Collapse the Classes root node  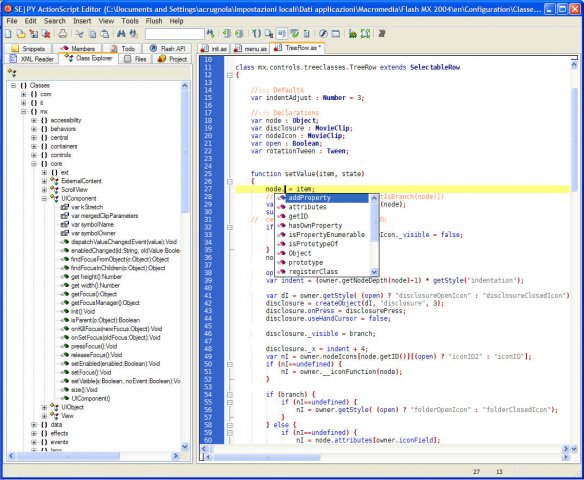[13, 86]
